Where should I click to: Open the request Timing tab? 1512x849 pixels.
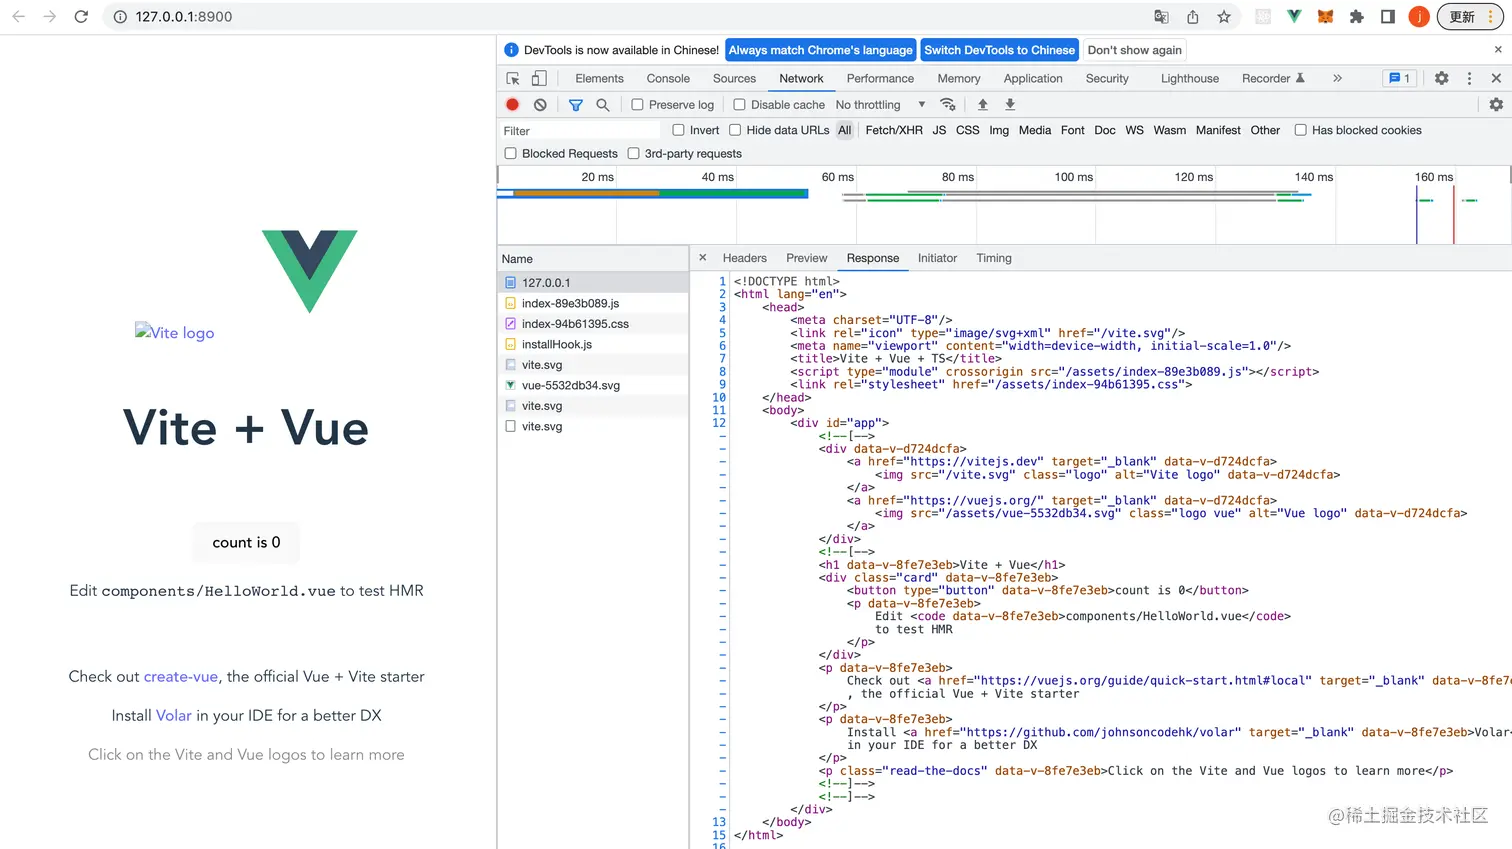[x=994, y=258]
